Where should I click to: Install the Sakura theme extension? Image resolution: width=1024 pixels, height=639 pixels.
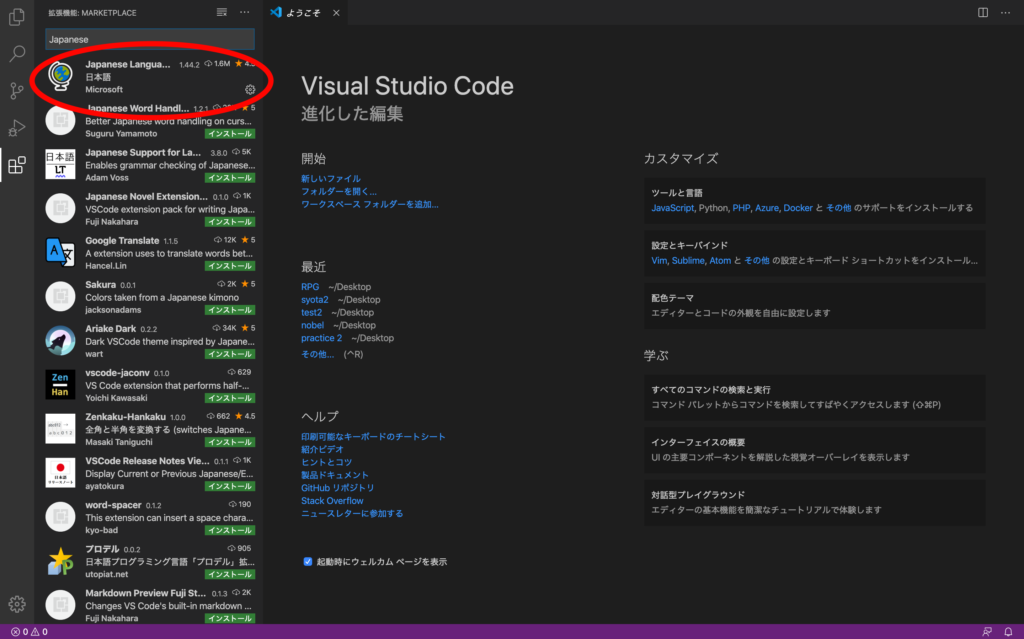tap(230, 310)
